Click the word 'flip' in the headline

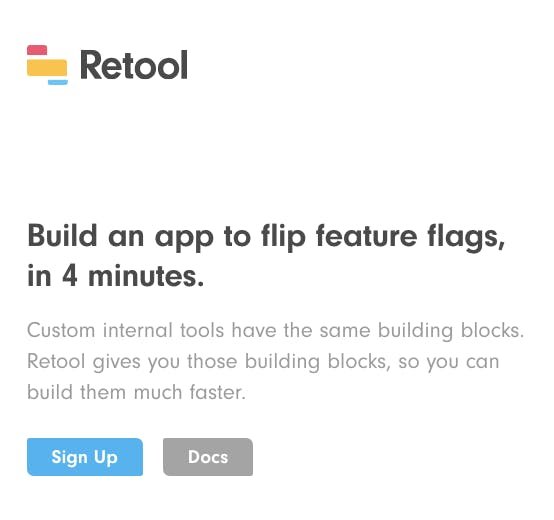pyautogui.click(x=283, y=237)
